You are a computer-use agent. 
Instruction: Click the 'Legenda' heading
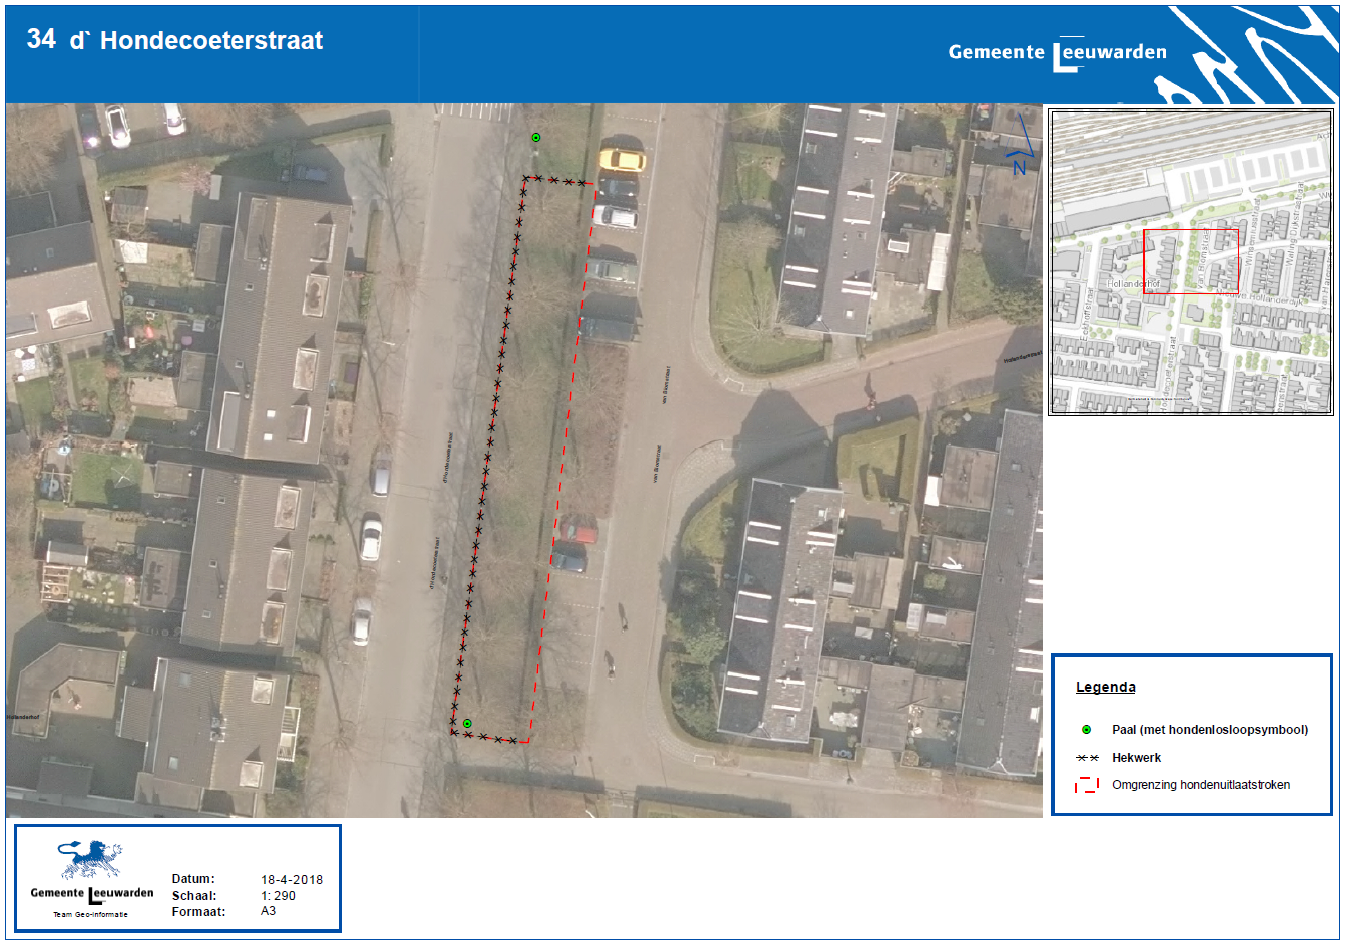point(1105,687)
